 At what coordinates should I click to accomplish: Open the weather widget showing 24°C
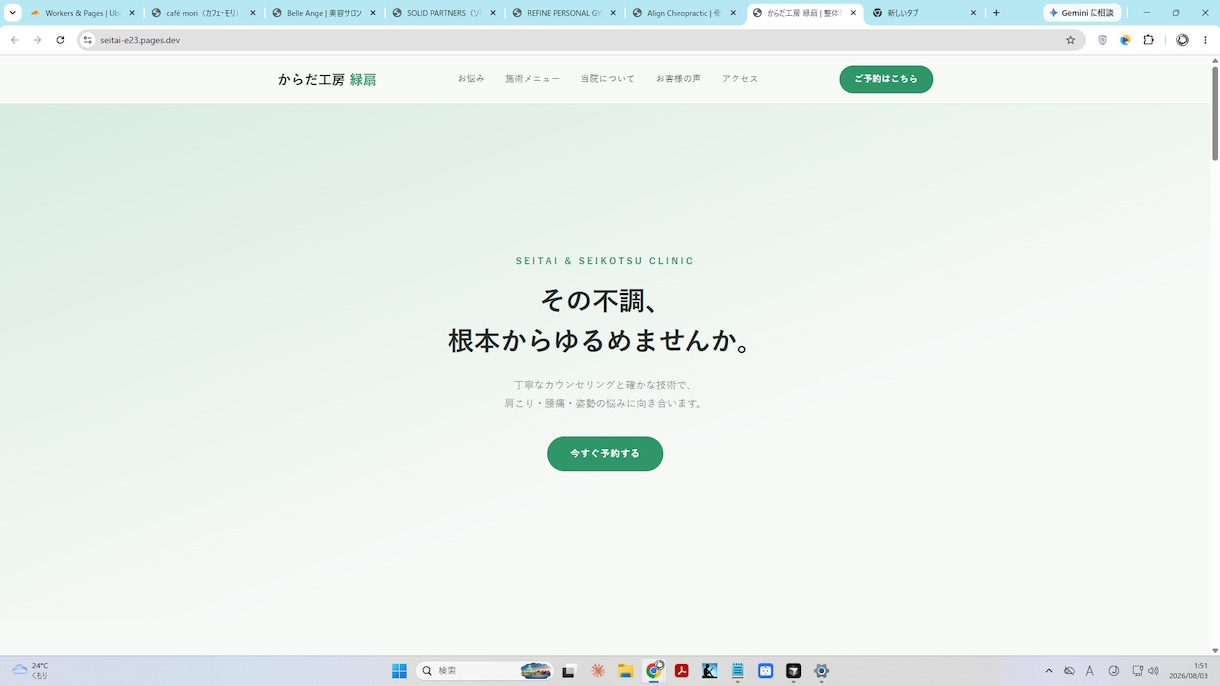point(30,670)
